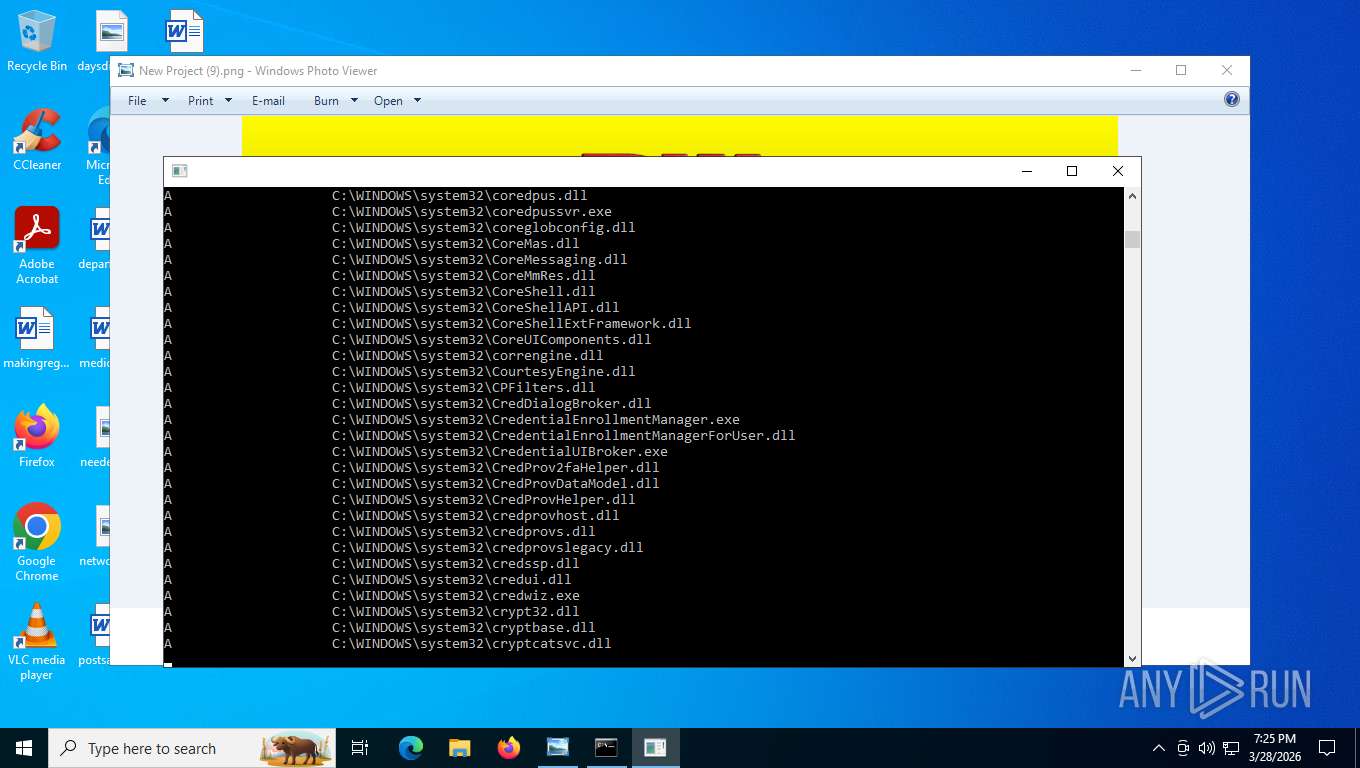This screenshot has width=1360, height=768.
Task: Click the console scrollbar down arrow
Action: click(x=1132, y=658)
